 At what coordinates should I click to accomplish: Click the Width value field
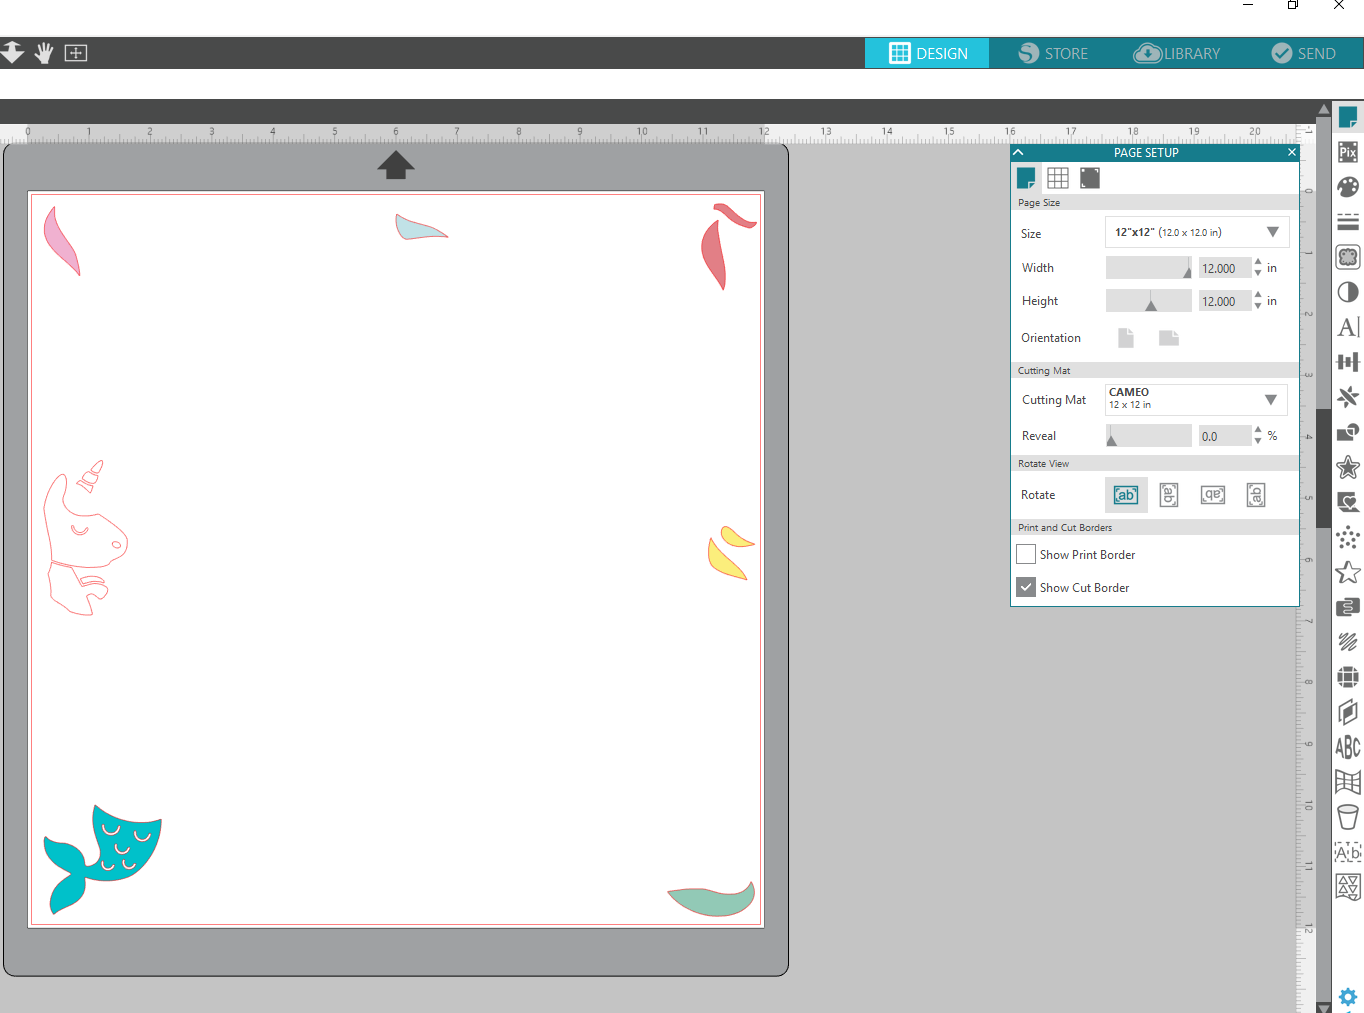point(1224,268)
